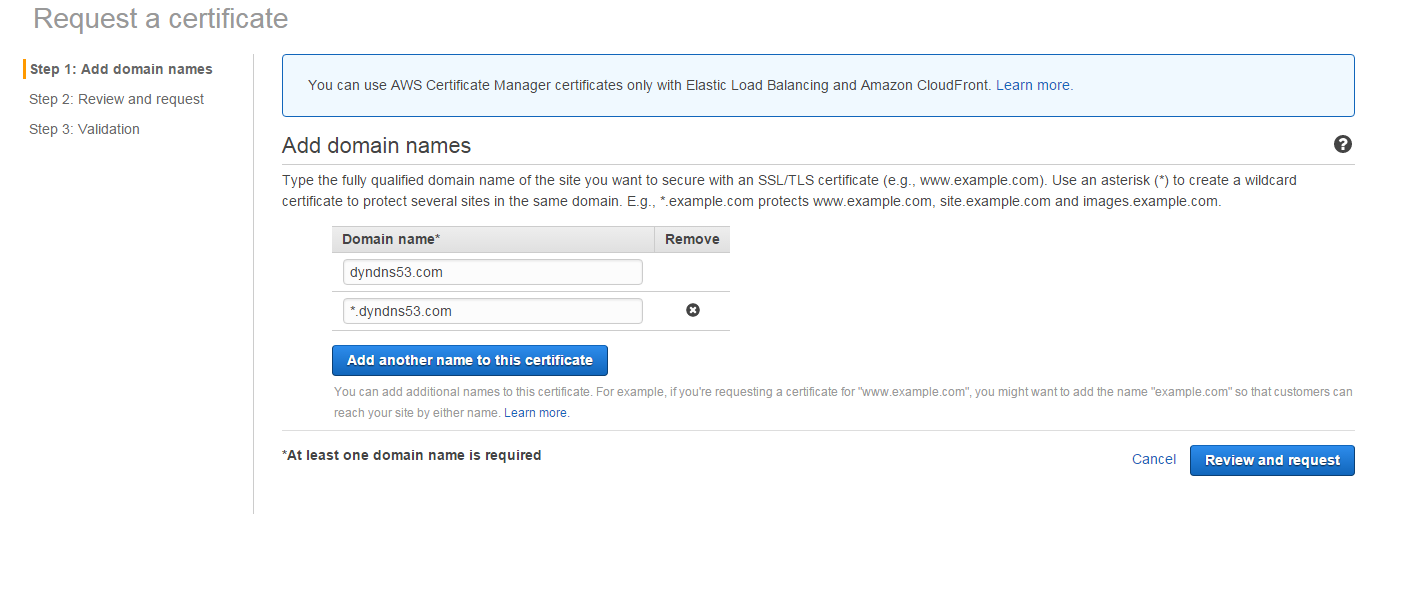Click Learn more in the blue info banner
This screenshot has height=589, width=1401.
pyautogui.click(x=1033, y=85)
